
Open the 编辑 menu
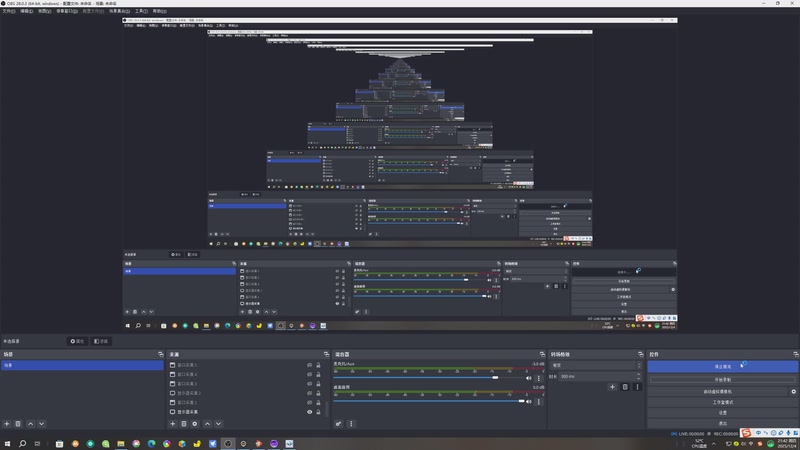(27, 11)
